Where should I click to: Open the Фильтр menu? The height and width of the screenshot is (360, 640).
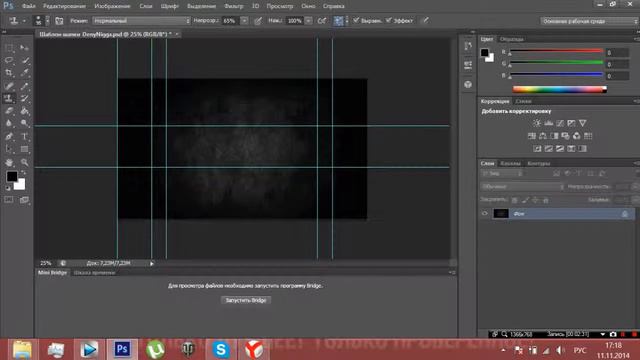pos(234,6)
